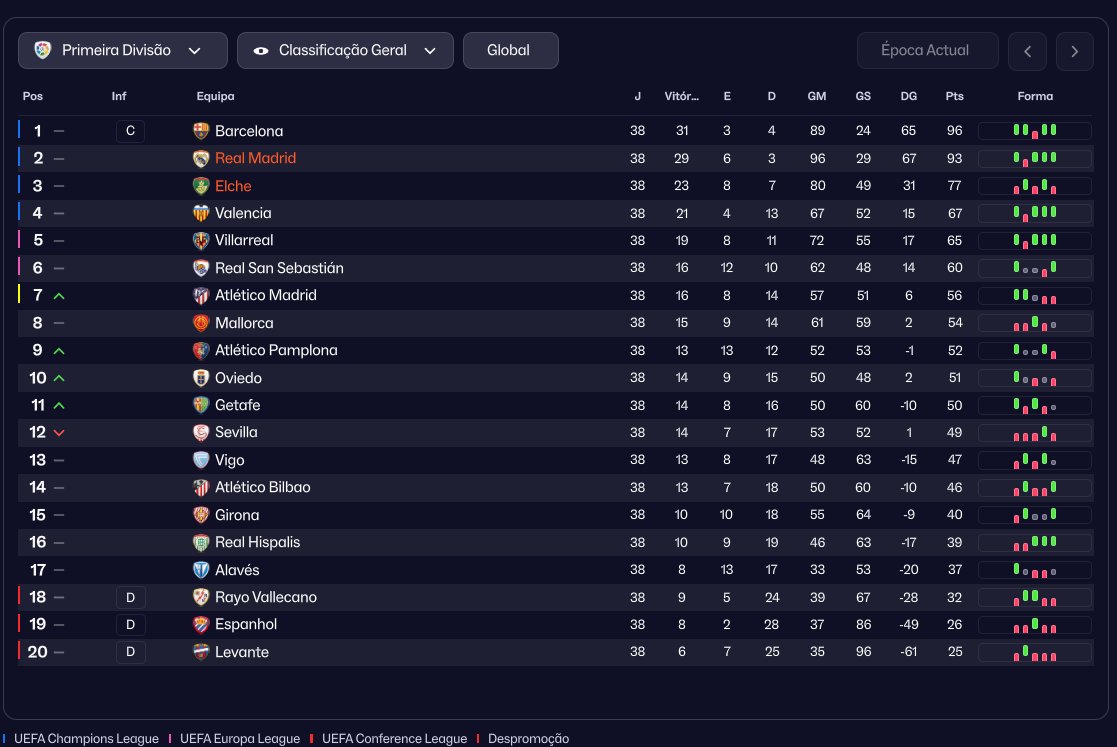Click Real Madrid's Forma results bar
This screenshot has height=747, width=1117.
[x=1034, y=158]
